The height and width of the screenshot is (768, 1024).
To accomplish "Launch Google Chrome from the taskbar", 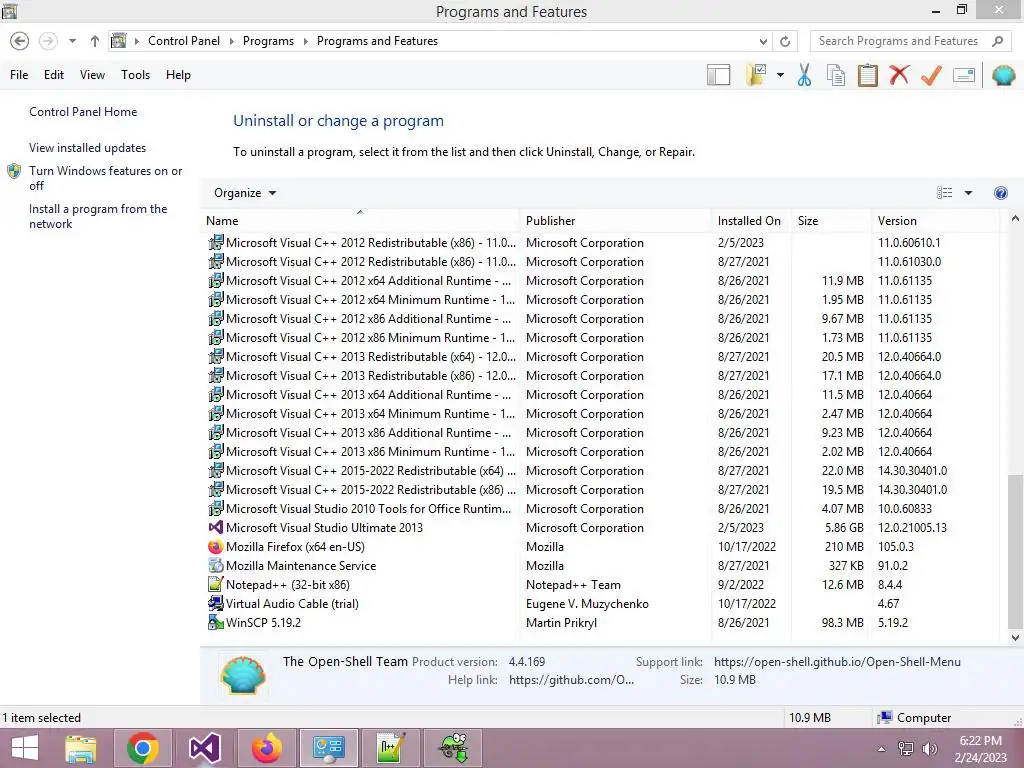I will point(143,748).
